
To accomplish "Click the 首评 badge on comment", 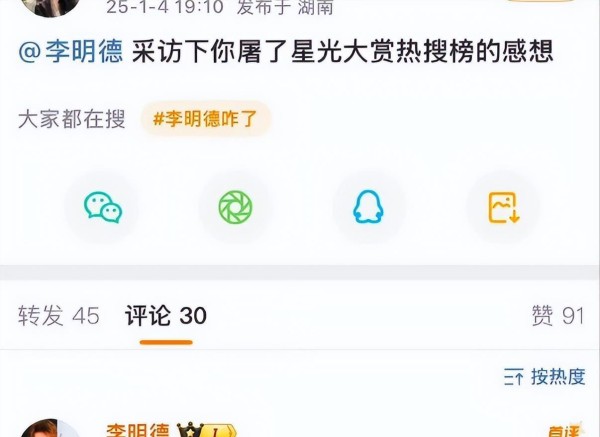I will coord(566,431).
